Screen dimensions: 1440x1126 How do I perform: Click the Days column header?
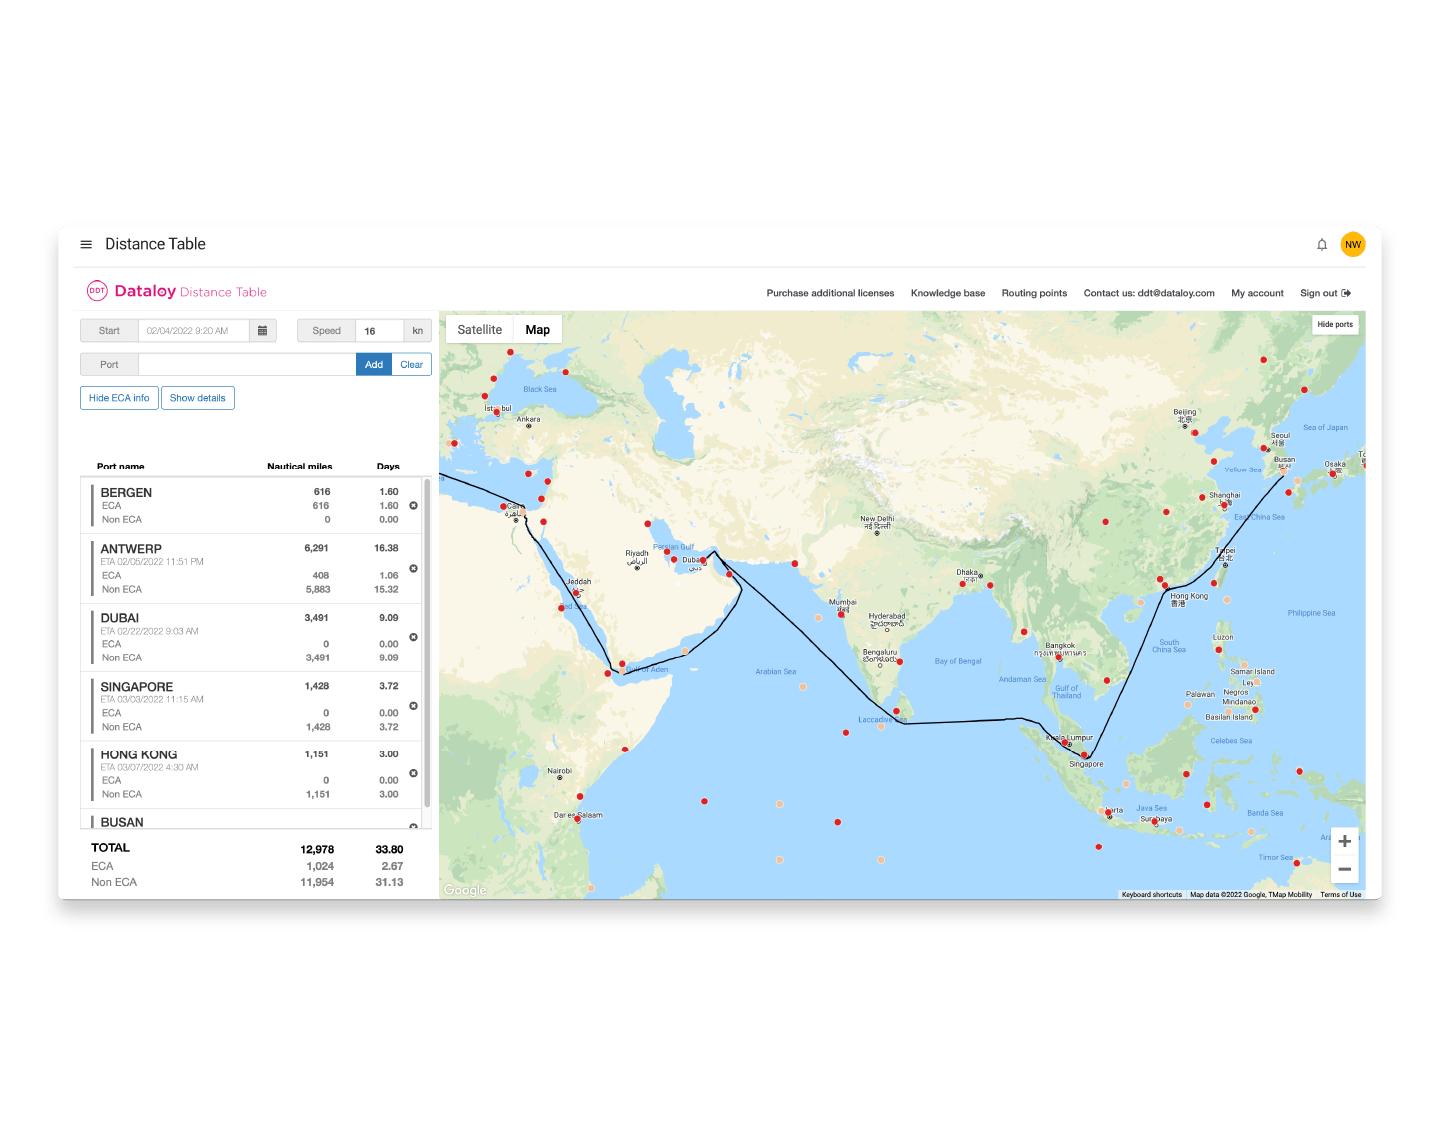coord(388,467)
